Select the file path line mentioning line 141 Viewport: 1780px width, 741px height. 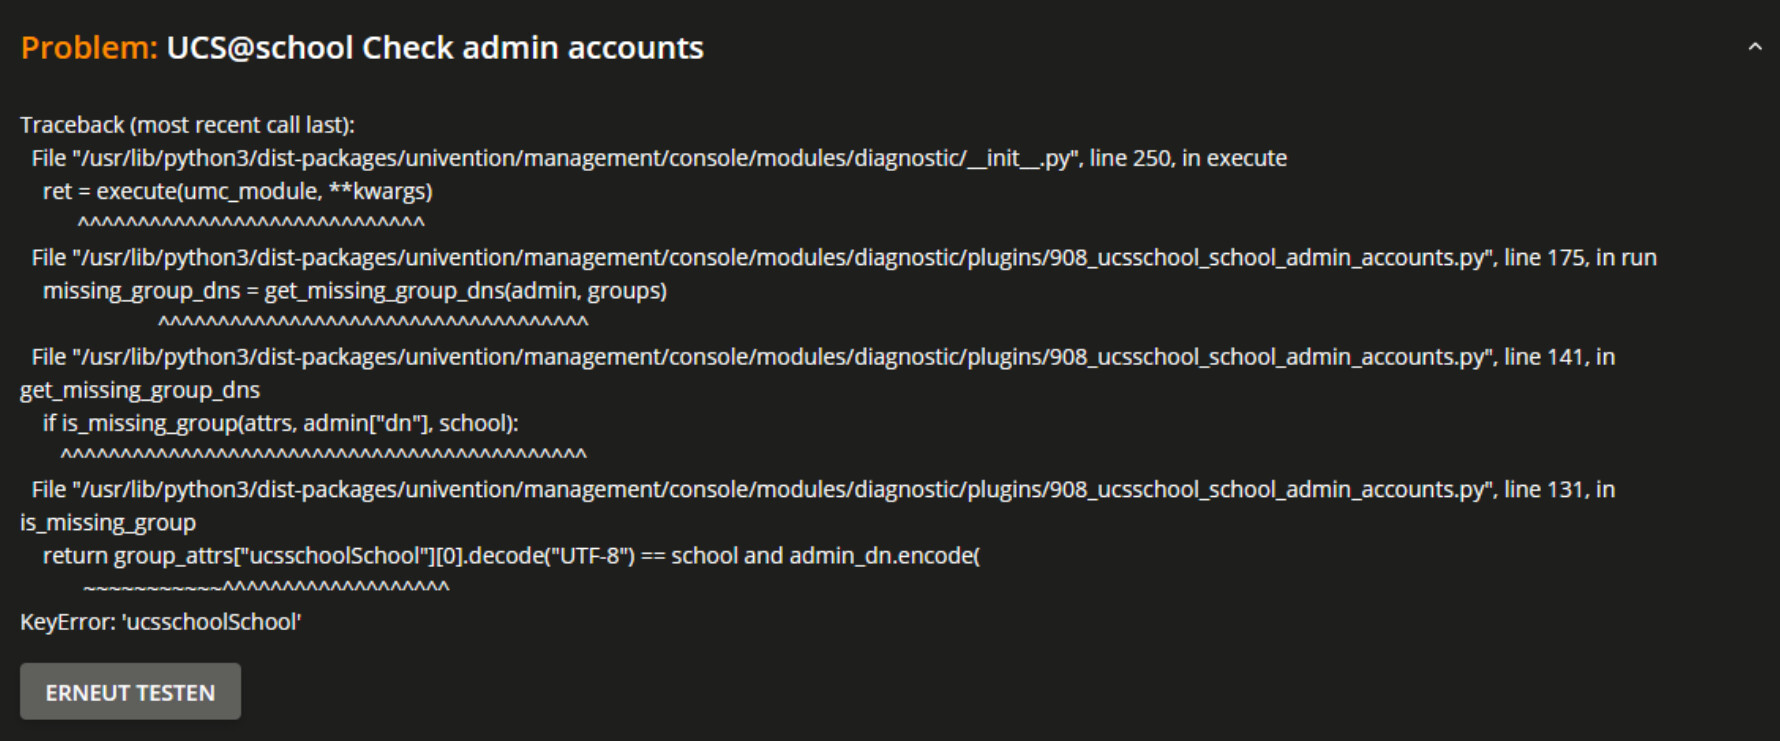click(823, 357)
